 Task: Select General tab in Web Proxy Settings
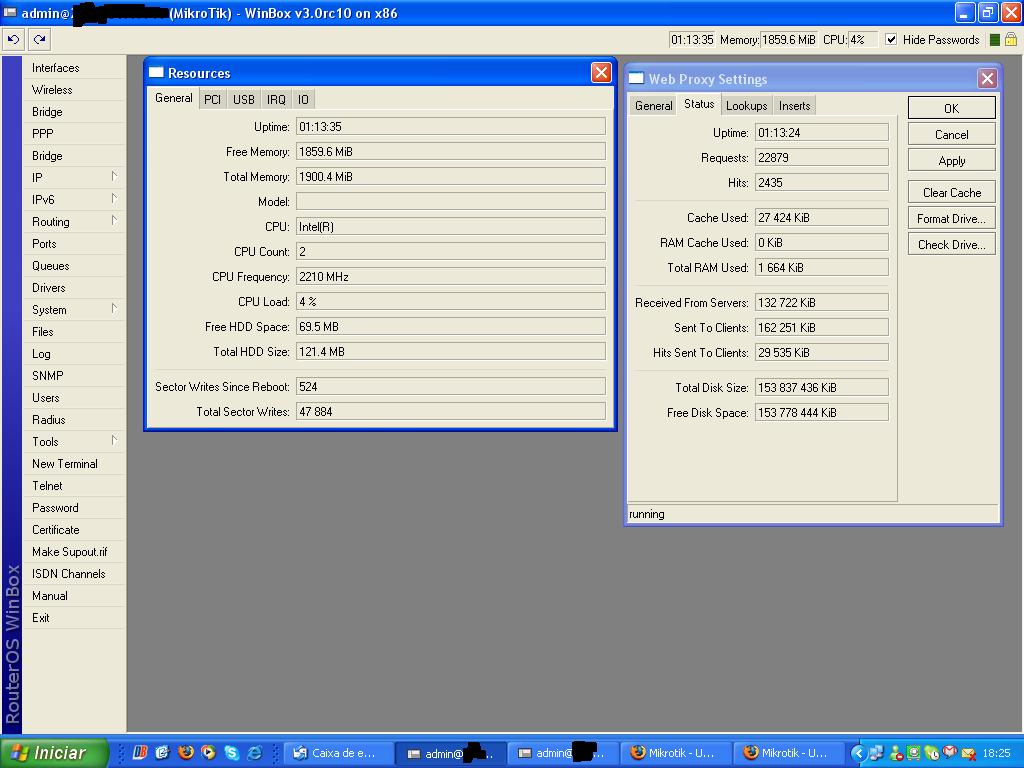[653, 106]
